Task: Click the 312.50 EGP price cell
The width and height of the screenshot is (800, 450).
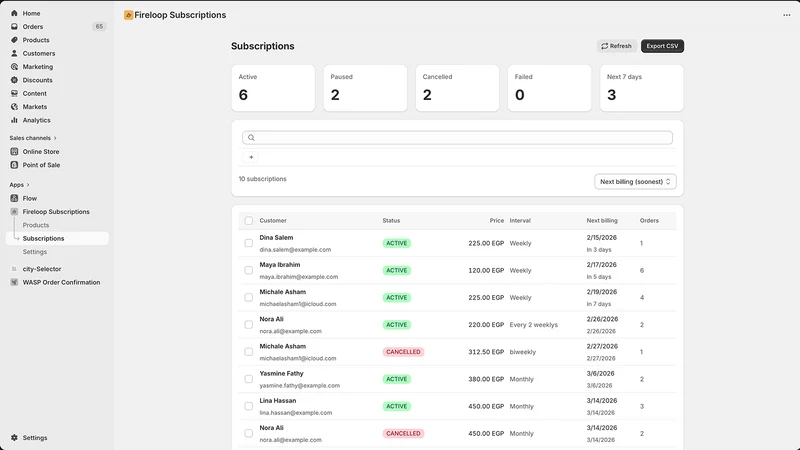Action: pos(486,352)
